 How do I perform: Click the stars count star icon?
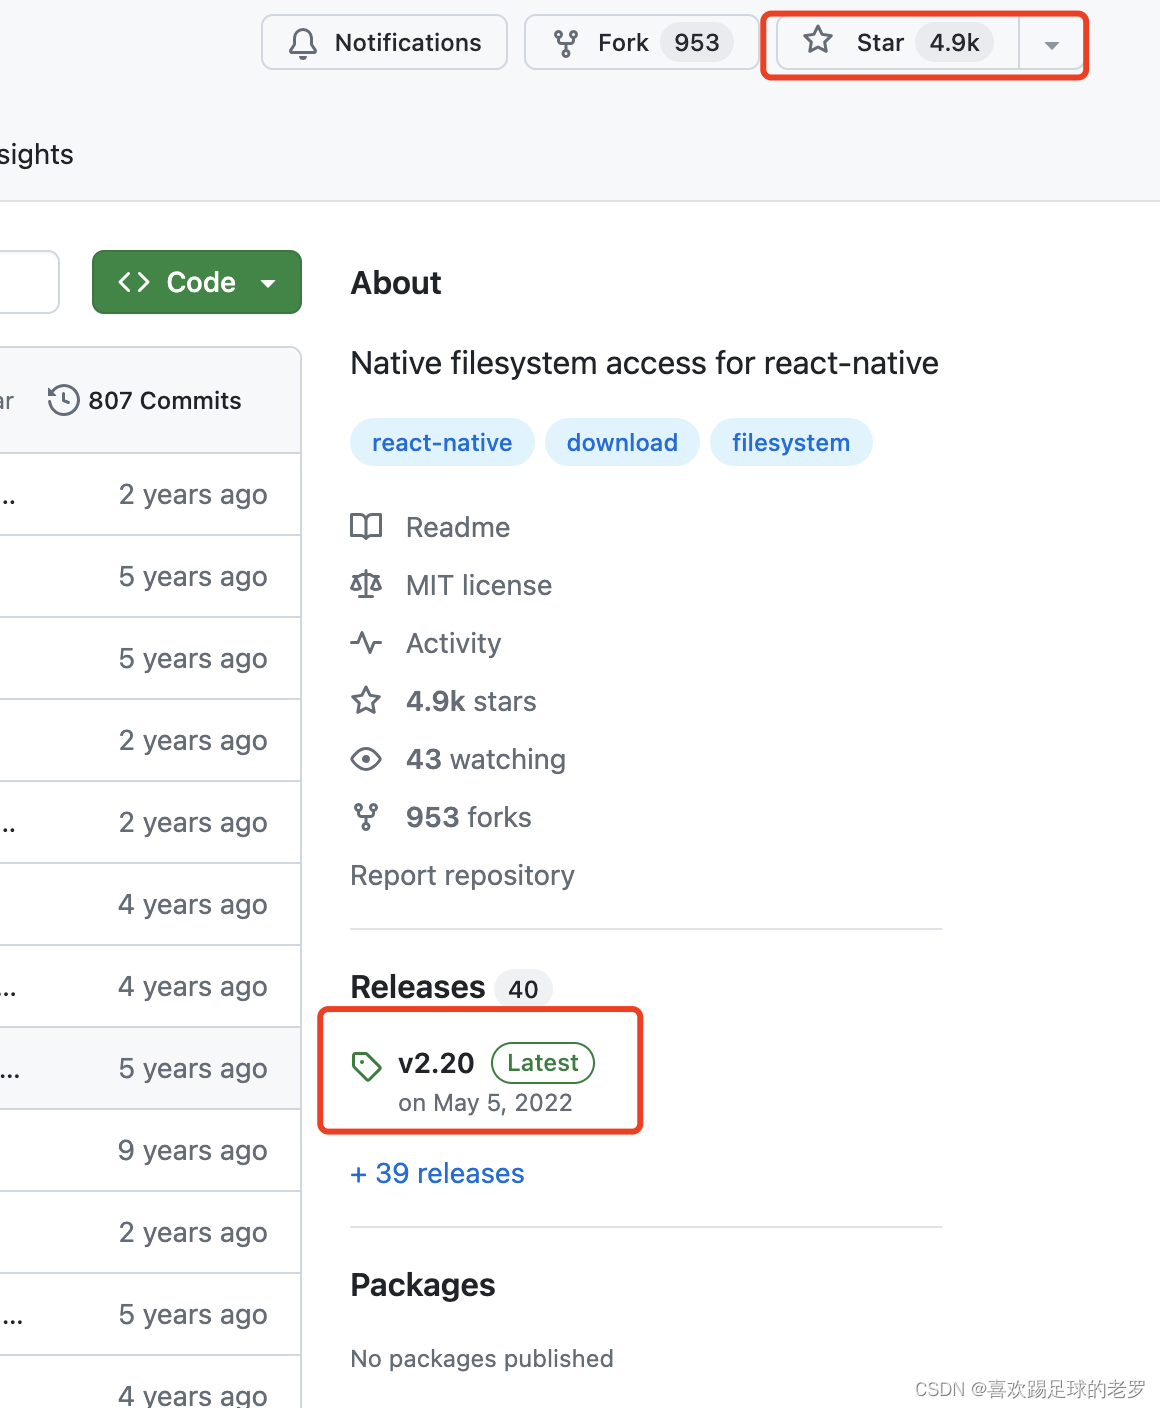pyautogui.click(x=366, y=701)
